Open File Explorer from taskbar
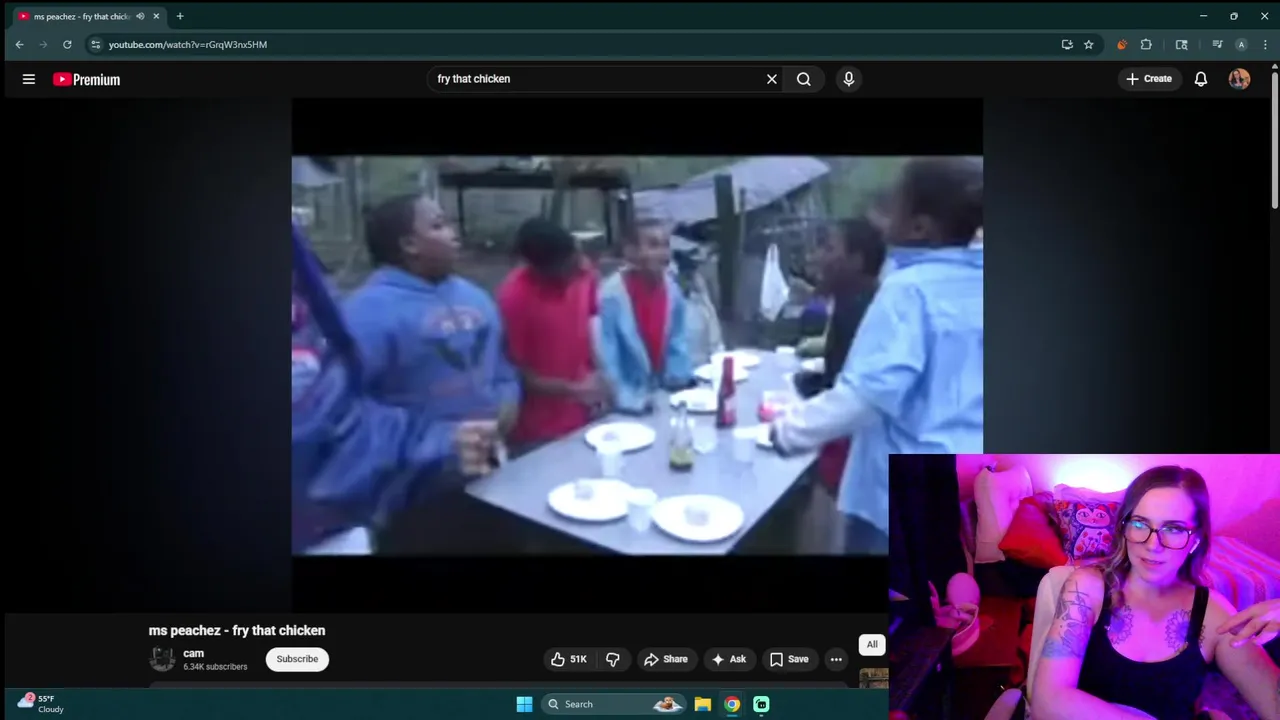 703,704
